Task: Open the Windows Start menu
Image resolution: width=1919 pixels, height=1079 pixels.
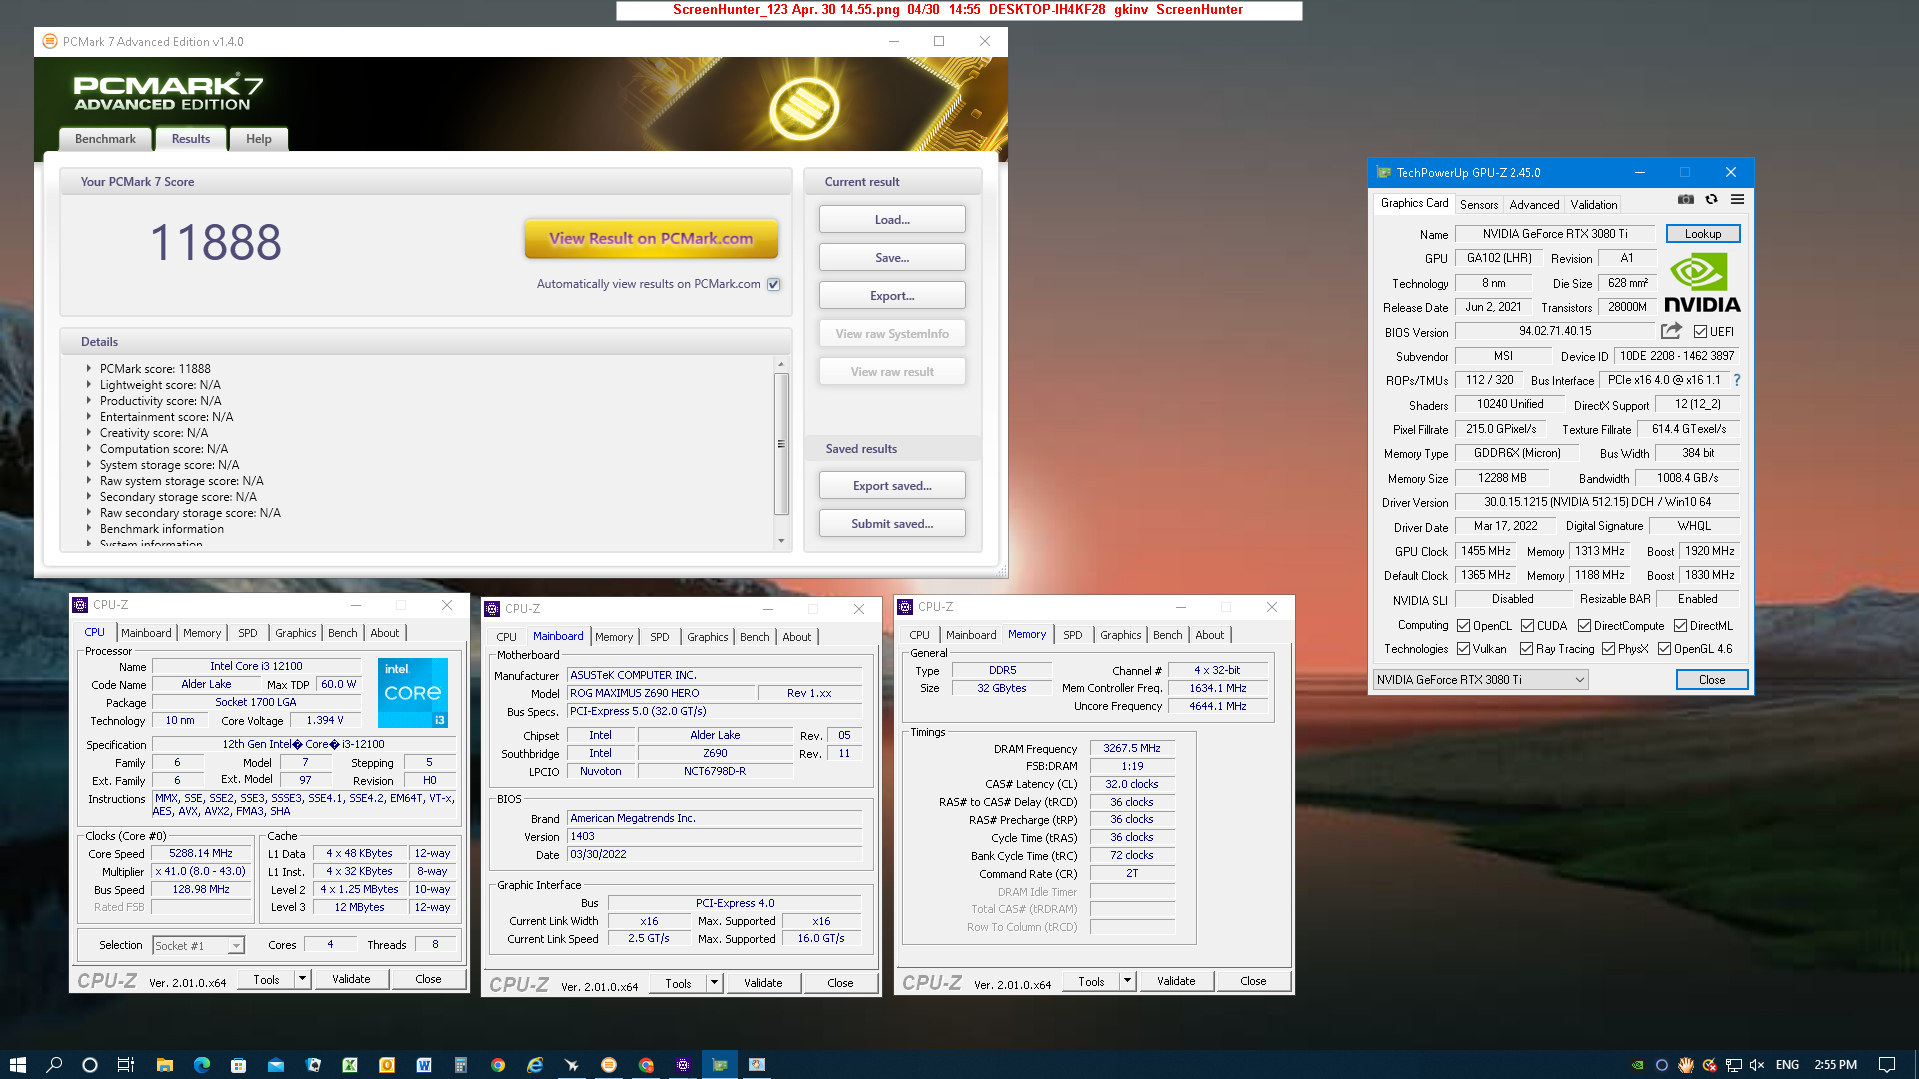Action: (x=17, y=1065)
